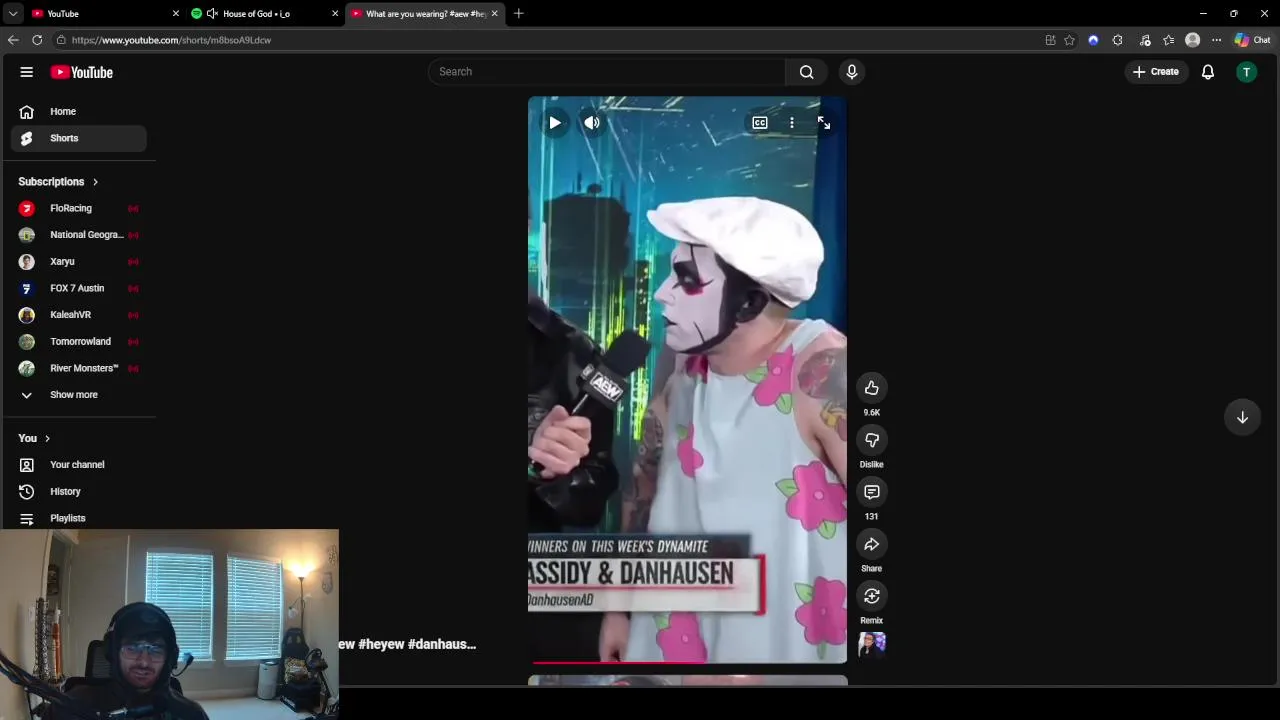Open the National Geographic subscription
Image resolution: width=1280 pixels, height=720 pixels.
(x=79, y=235)
